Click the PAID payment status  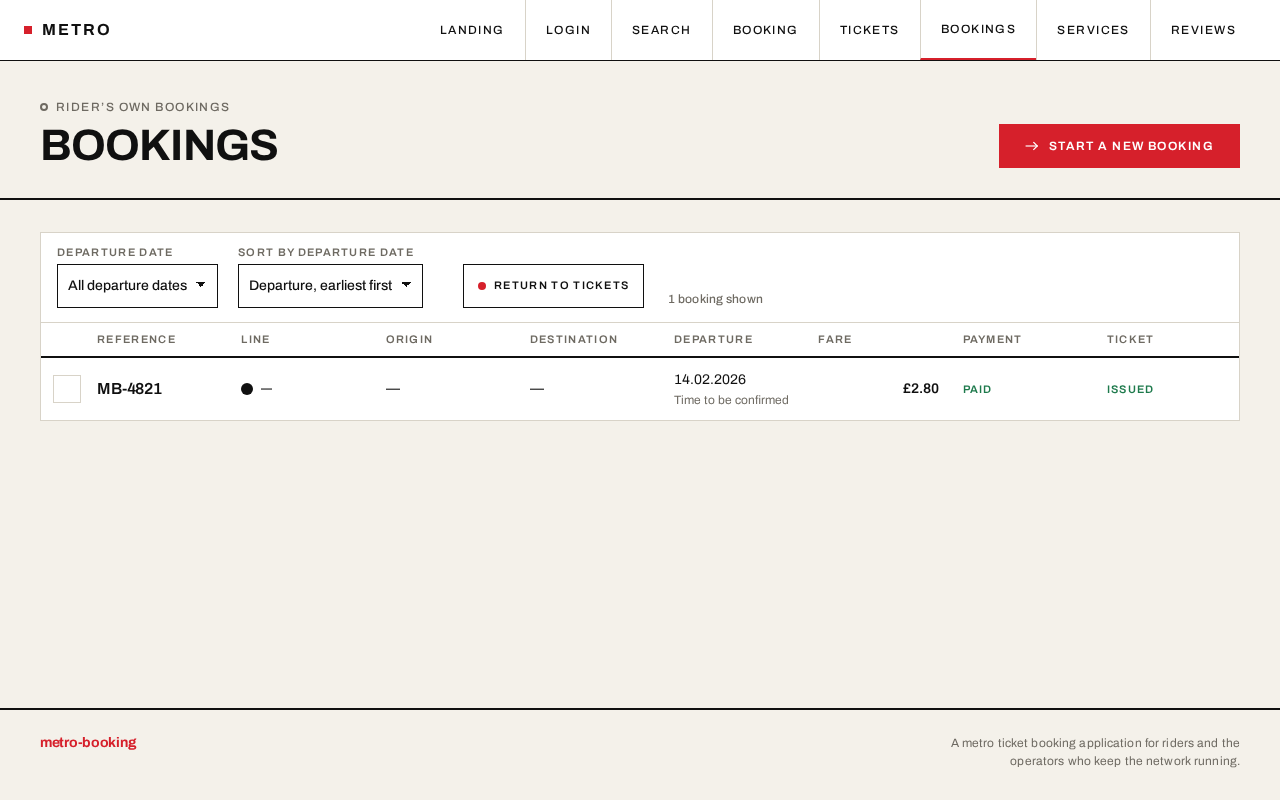click(977, 390)
